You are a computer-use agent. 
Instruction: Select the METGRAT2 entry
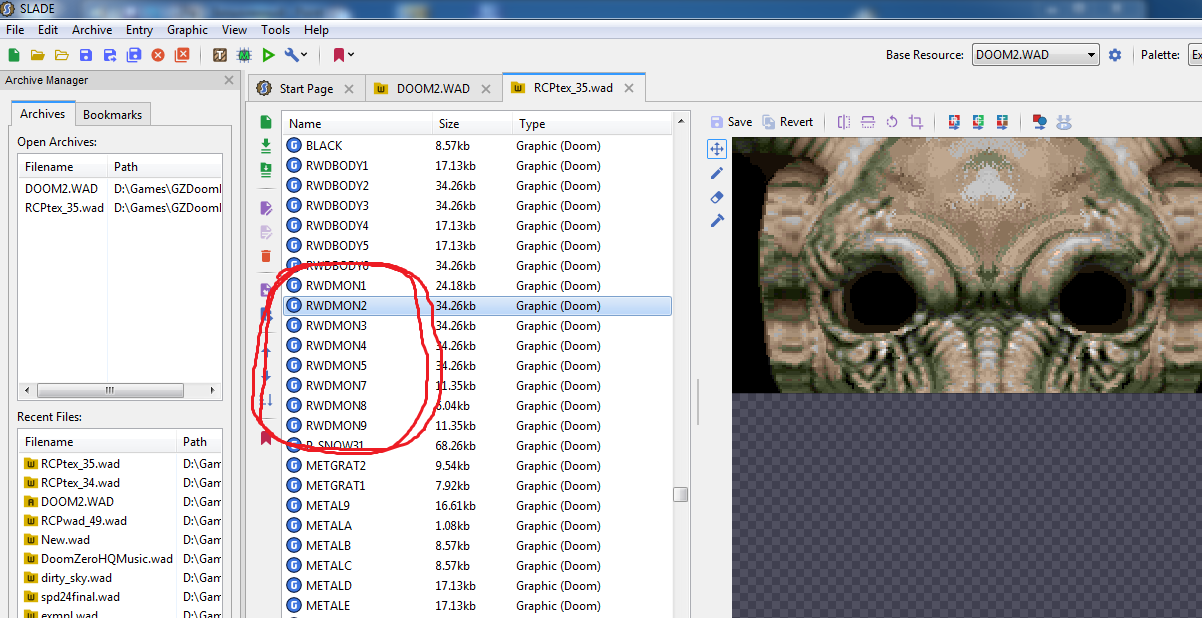click(x=478, y=466)
